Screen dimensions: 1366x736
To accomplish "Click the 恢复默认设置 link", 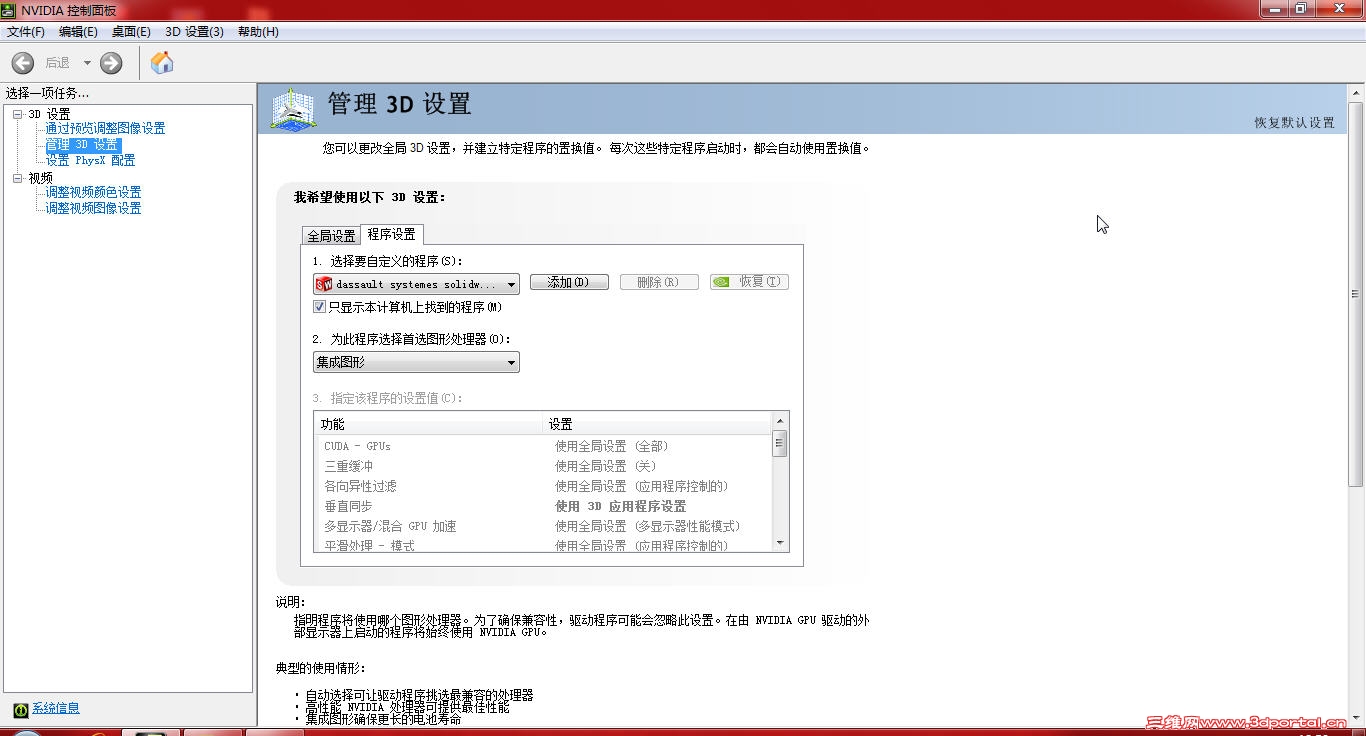I will pos(1295,123).
